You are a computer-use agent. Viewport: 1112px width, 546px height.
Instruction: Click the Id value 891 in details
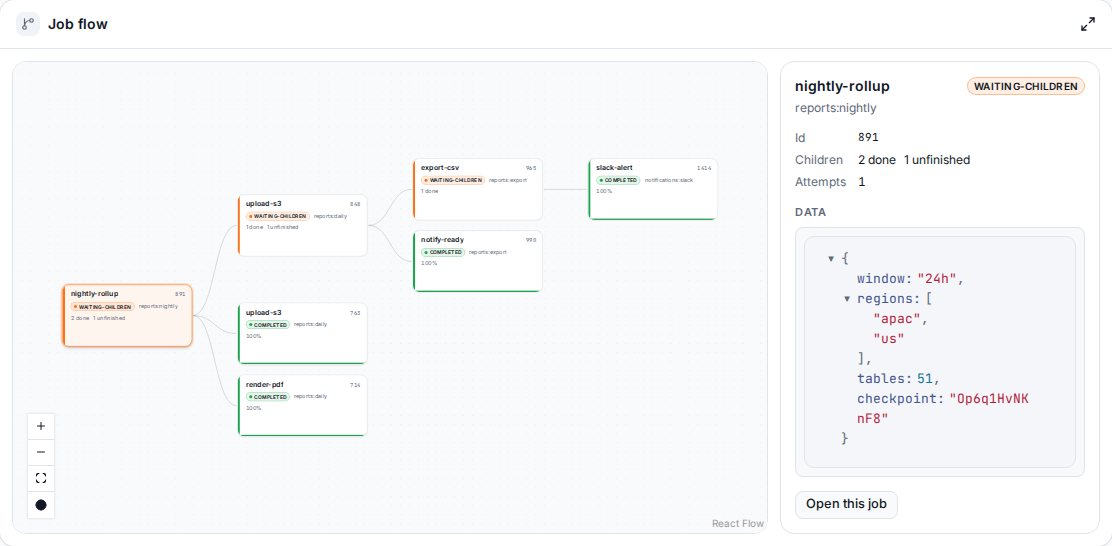868,138
